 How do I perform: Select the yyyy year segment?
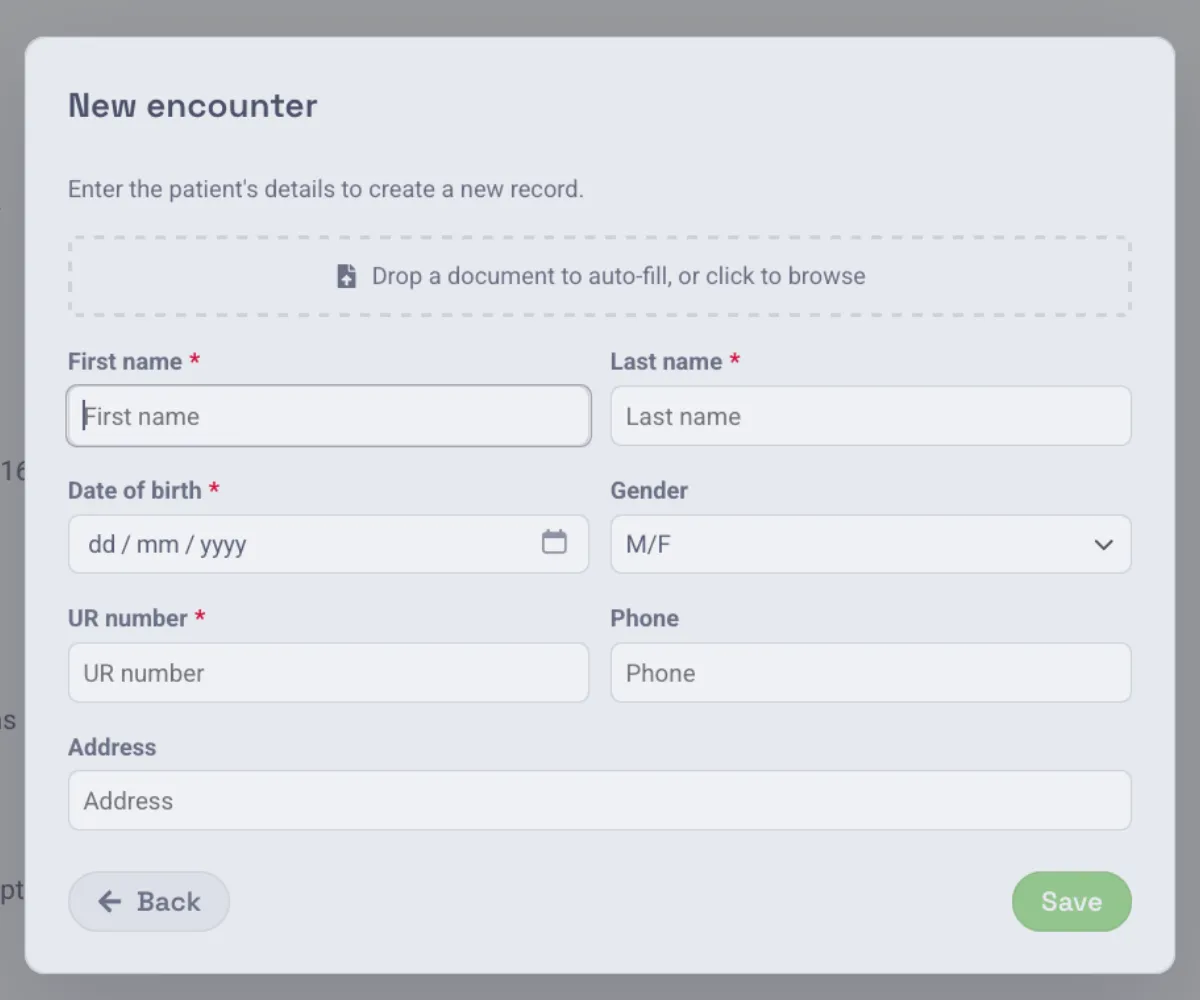click(223, 545)
